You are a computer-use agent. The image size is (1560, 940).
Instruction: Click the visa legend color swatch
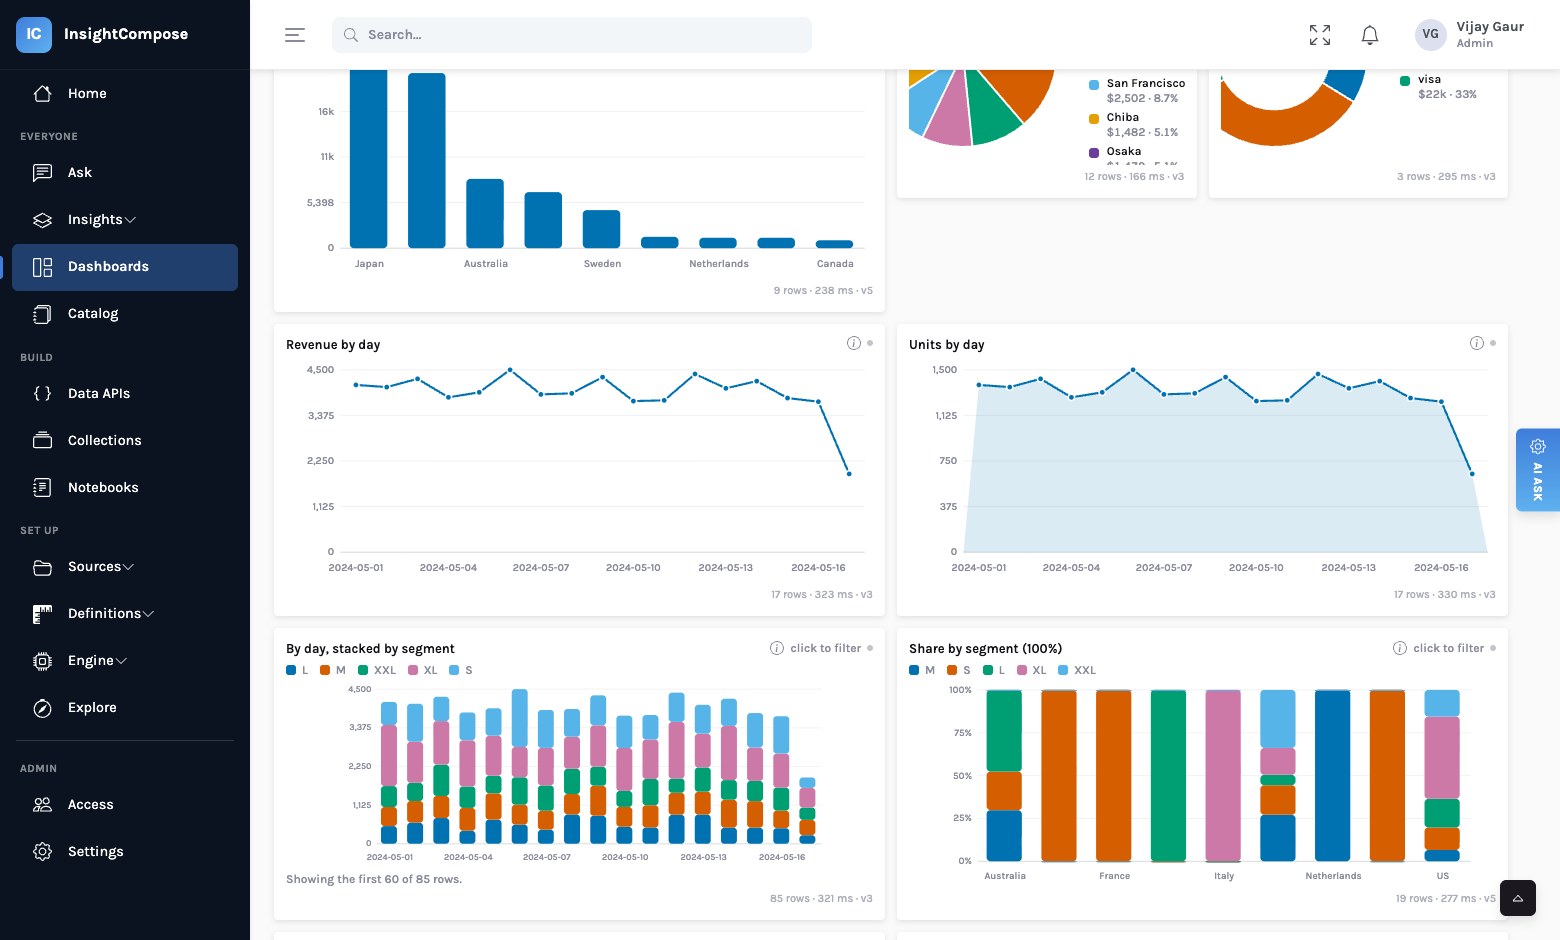pos(1405,81)
